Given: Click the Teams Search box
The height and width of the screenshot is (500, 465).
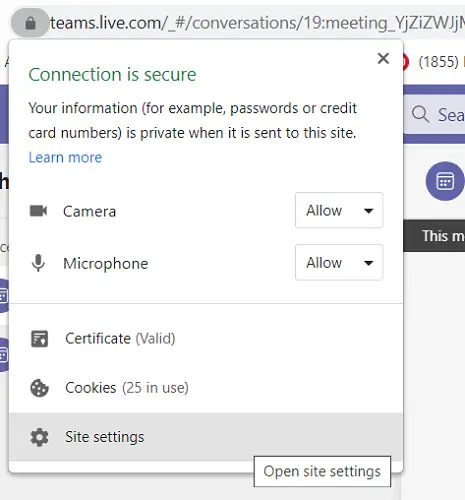Looking at the screenshot, I should tap(434, 115).
